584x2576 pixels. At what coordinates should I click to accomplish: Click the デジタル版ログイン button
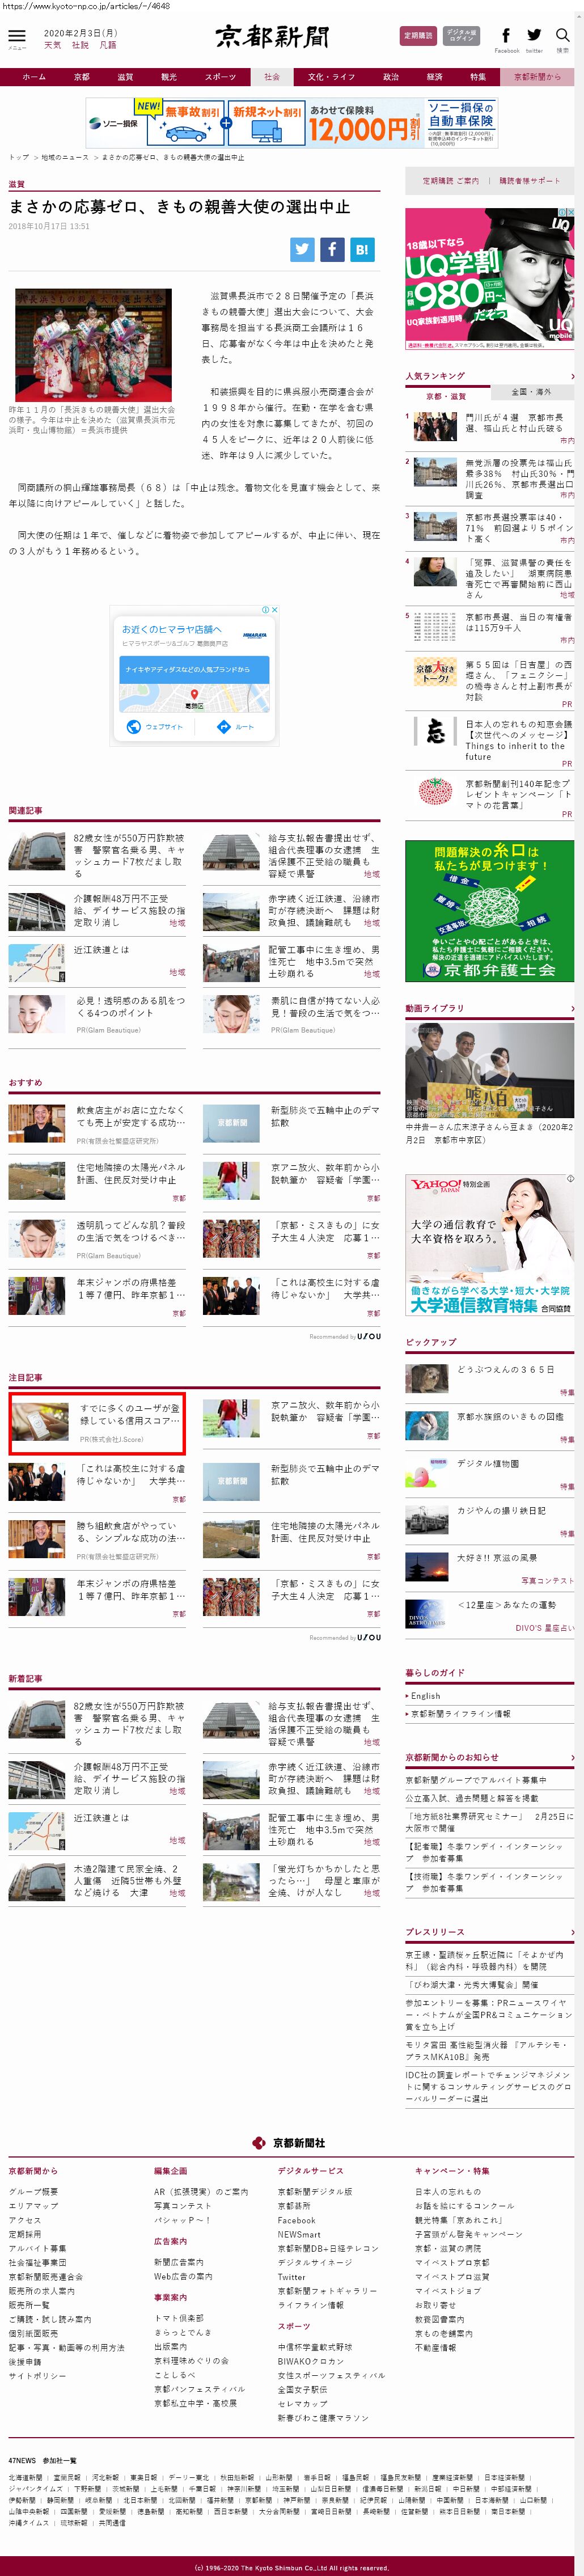coord(461,36)
